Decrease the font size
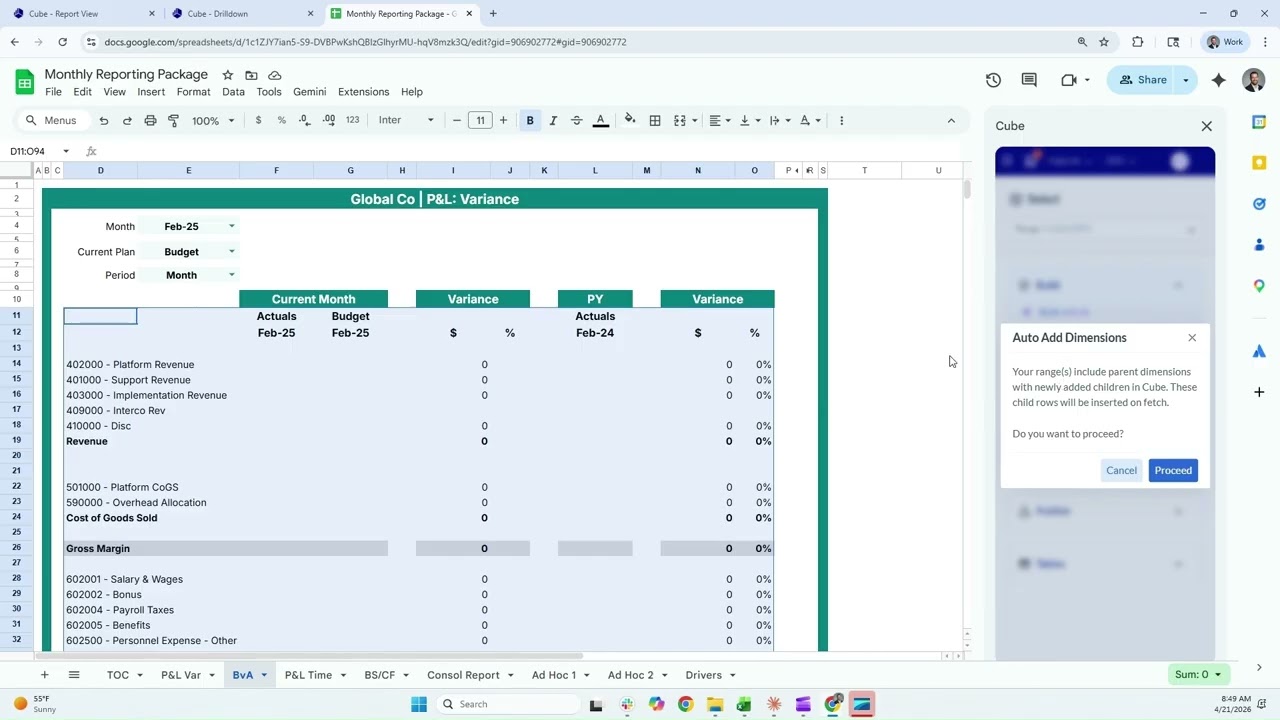 click(x=457, y=120)
